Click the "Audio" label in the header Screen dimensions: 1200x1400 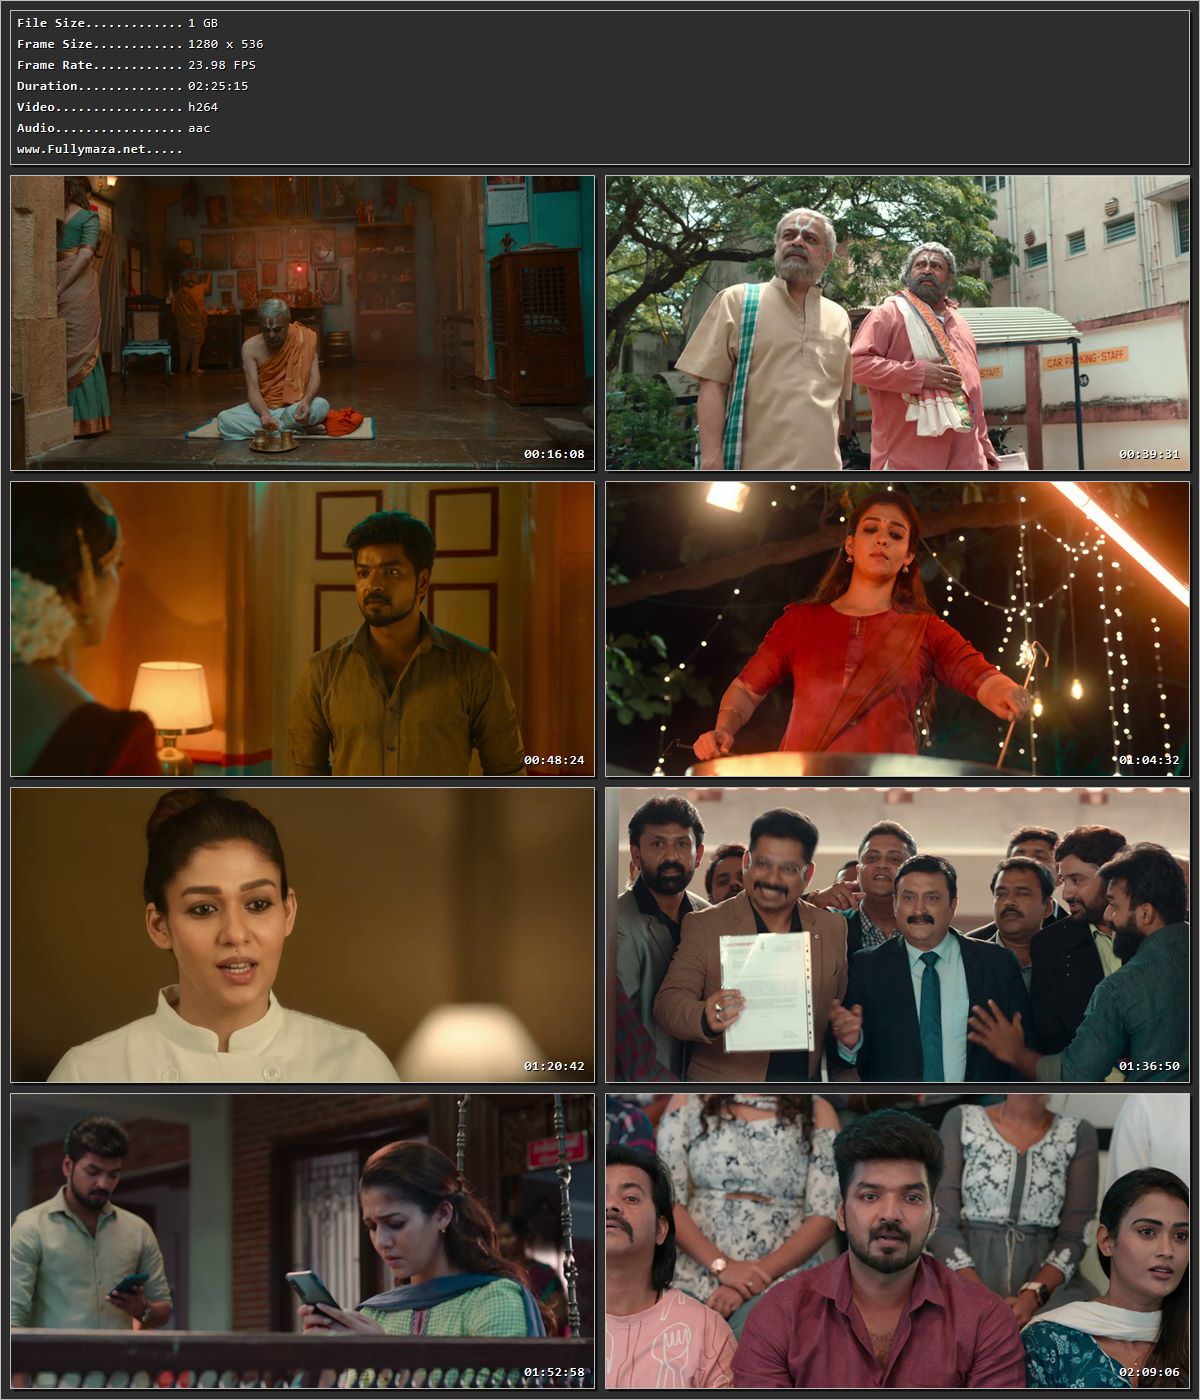coord(36,128)
